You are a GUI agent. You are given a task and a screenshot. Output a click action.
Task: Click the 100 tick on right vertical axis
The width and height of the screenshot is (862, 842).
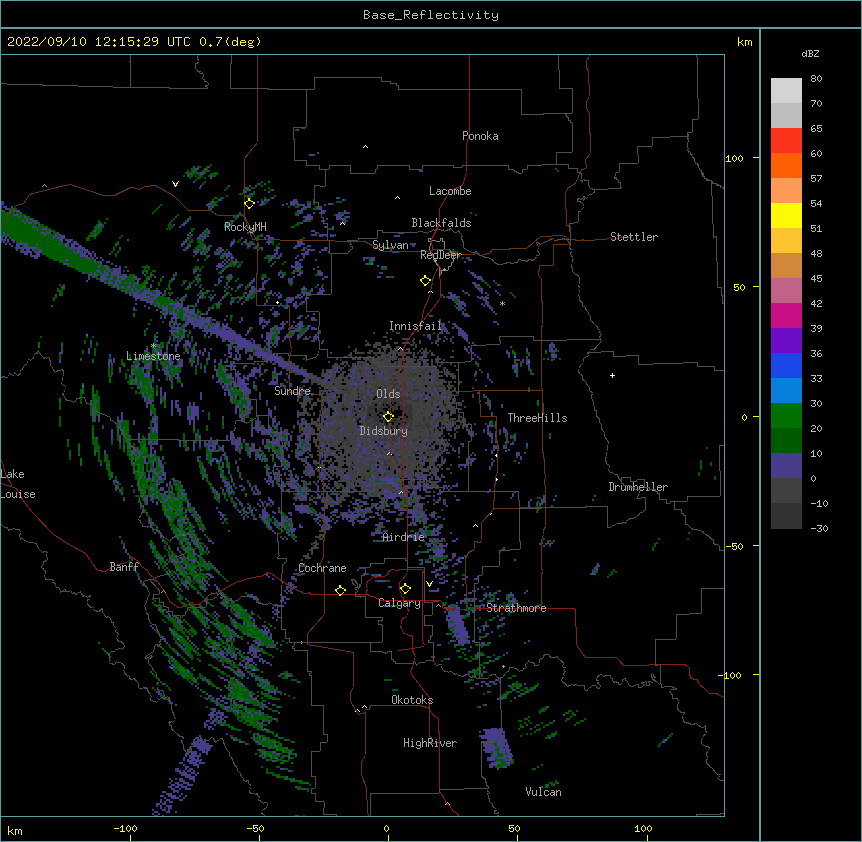(734, 158)
